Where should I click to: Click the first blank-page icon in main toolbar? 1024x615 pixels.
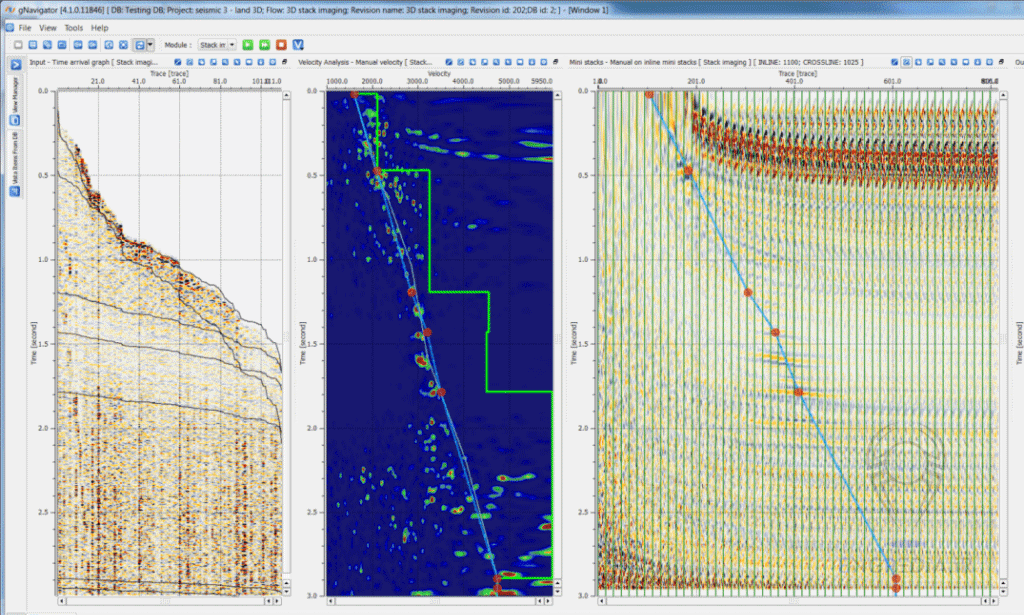19,45
